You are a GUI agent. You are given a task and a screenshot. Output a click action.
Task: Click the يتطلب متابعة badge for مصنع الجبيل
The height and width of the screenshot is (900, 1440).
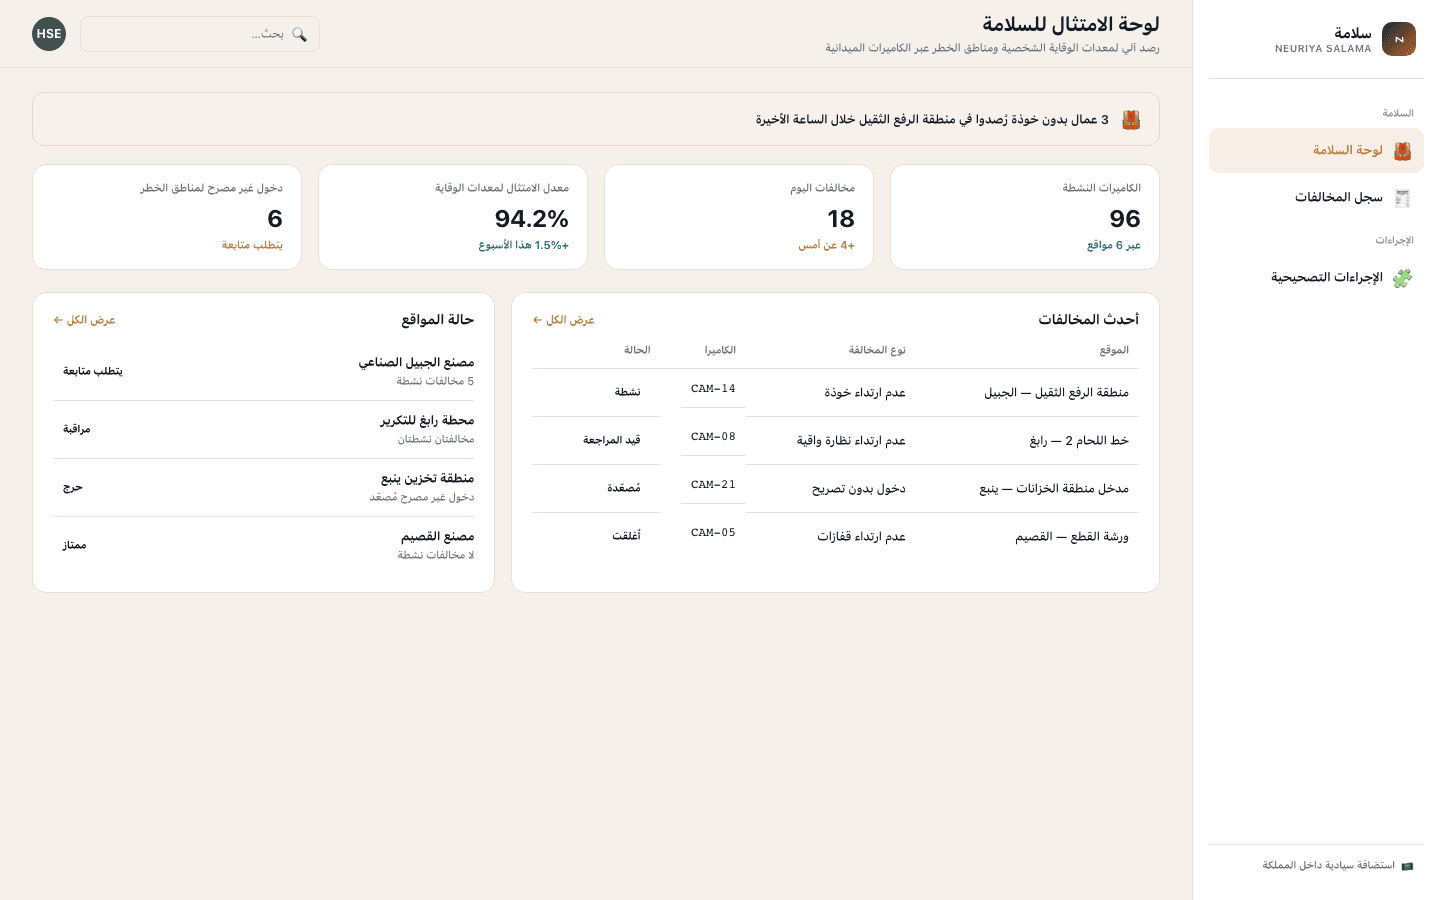pyautogui.click(x=93, y=371)
